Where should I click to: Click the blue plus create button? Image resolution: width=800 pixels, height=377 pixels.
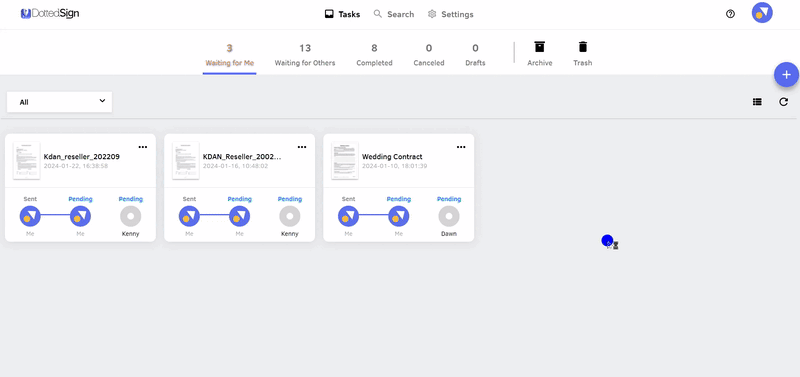tap(786, 75)
